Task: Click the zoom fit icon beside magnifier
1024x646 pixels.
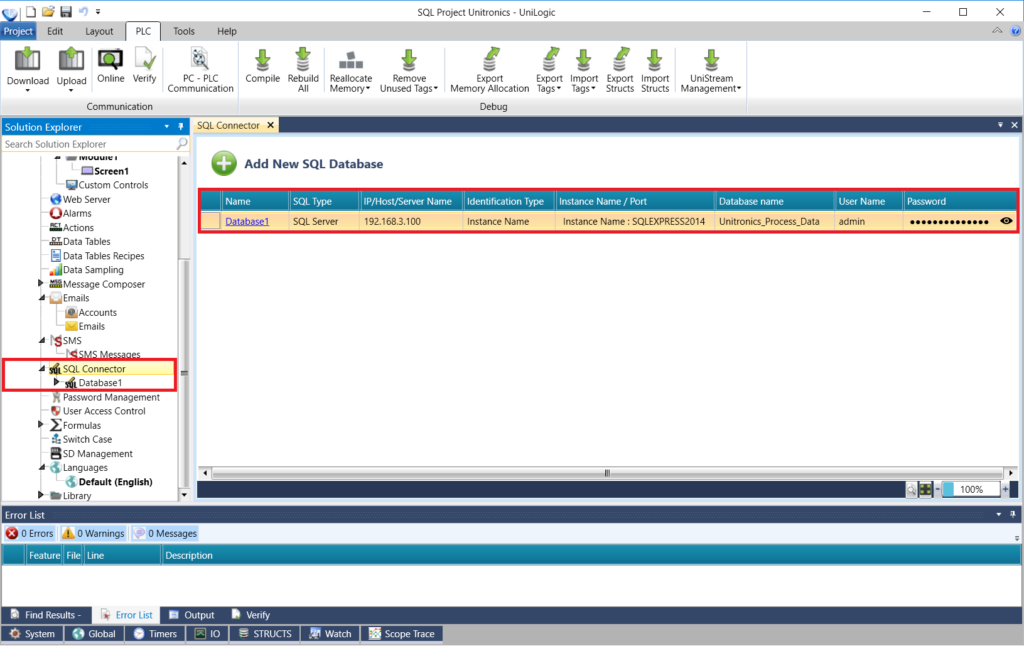Action: pyautogui.click(x=925, y=489)
